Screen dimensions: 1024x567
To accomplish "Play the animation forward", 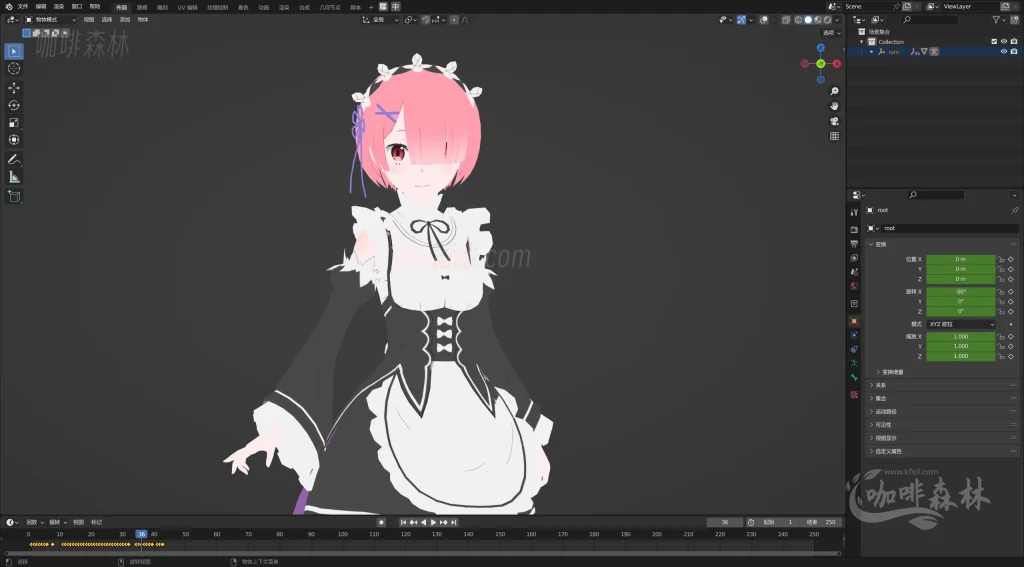I will (433, 523).
